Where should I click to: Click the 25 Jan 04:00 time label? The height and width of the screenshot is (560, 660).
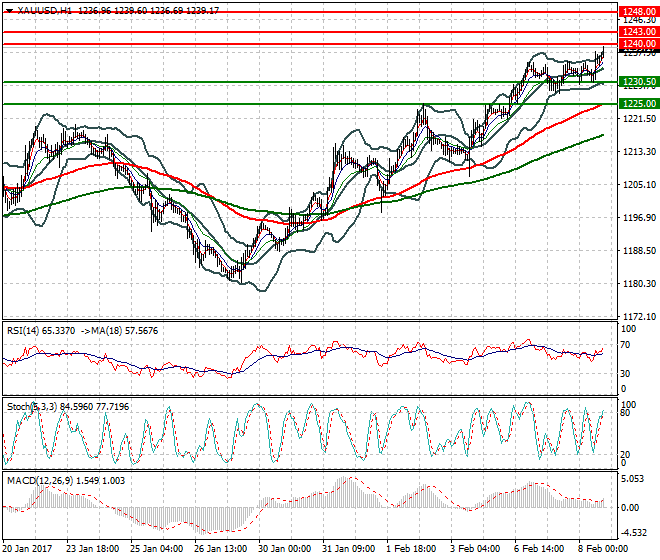click(x=157, y=549)
